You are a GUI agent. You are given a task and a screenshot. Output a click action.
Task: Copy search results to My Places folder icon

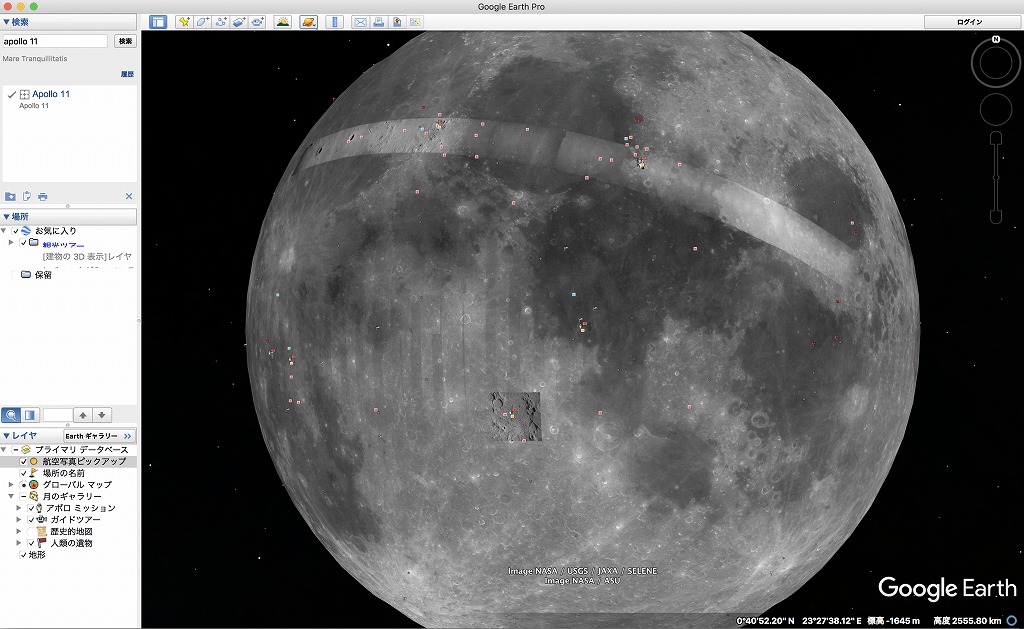tap(10, 197)
